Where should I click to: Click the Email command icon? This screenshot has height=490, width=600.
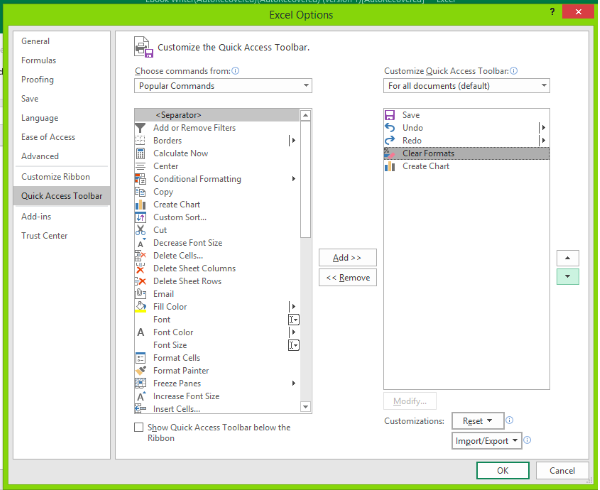click(140, 294)
